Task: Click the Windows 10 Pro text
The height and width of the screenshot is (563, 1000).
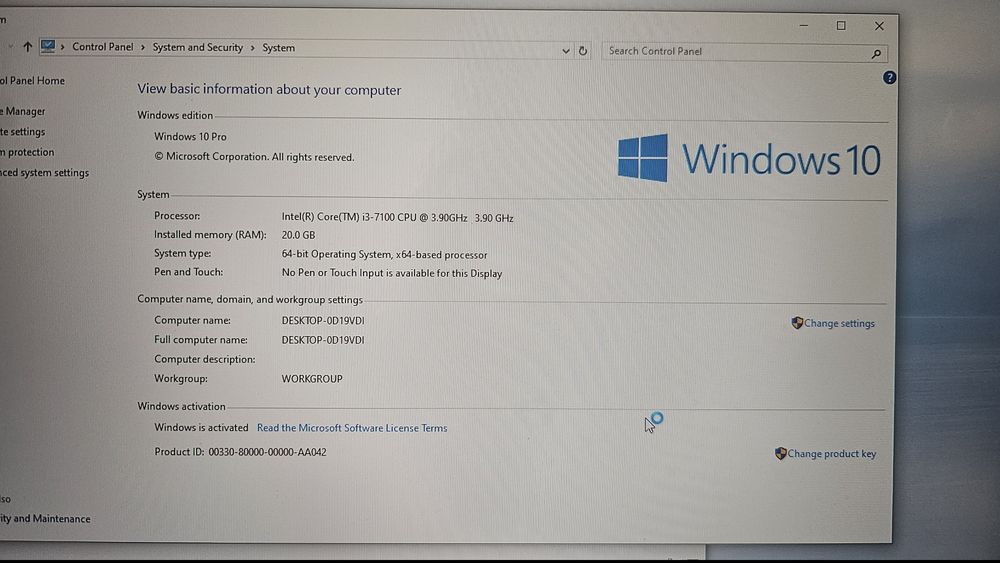Action: click(x=190, y=136)
